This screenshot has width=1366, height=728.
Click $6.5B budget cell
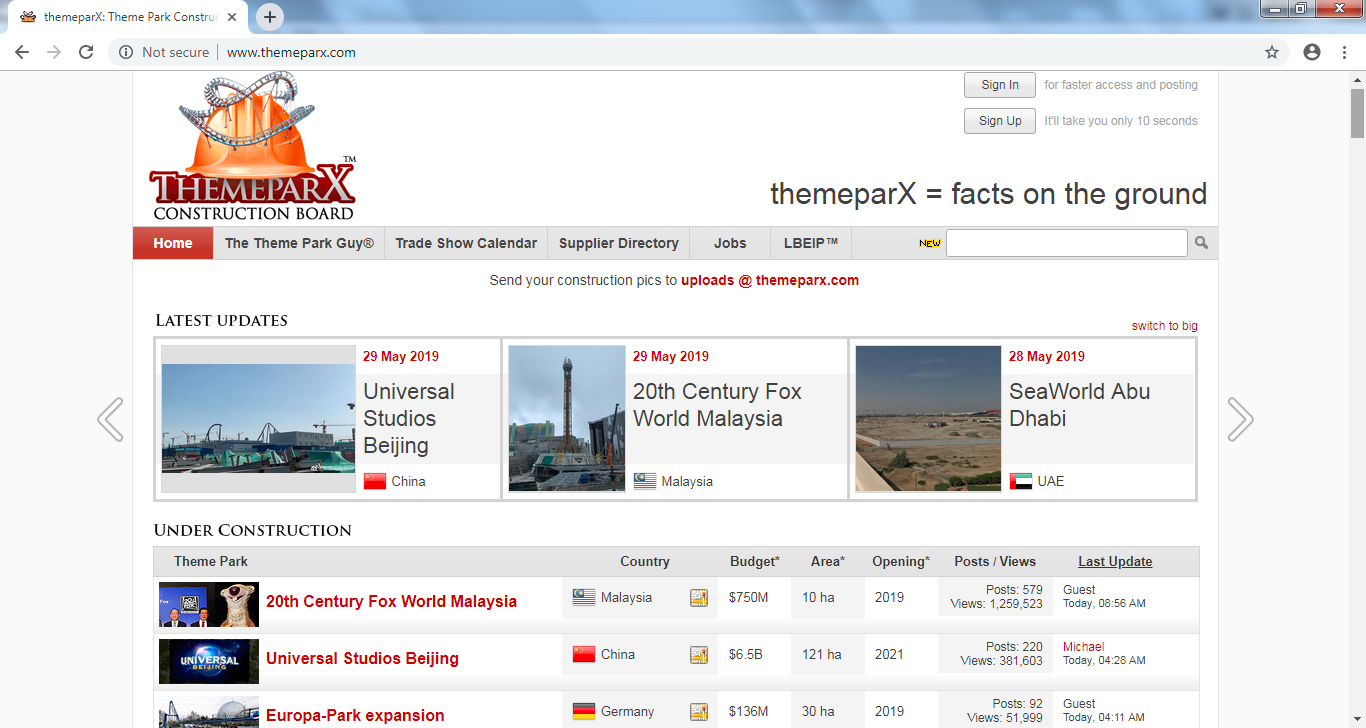746,654
